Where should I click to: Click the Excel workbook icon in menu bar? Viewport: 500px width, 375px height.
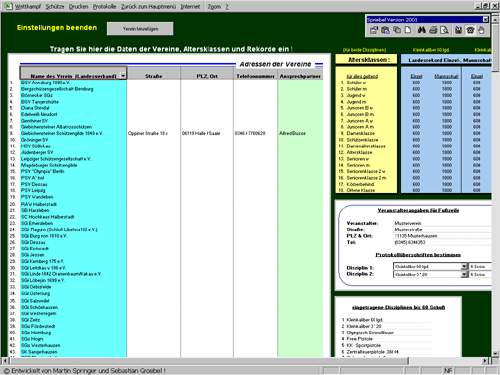[8, 6]
